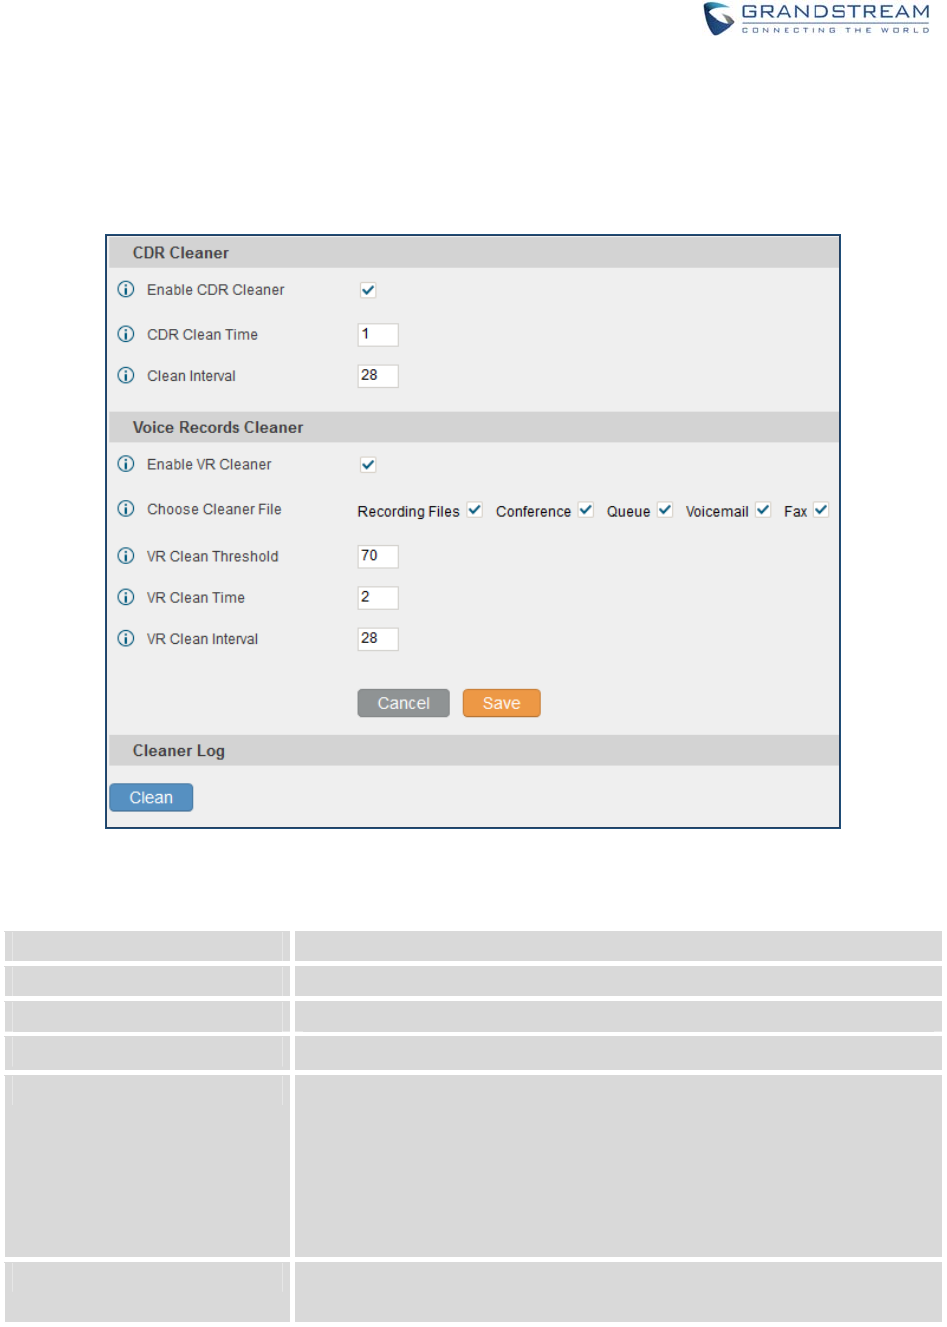Click the Clean button under Cleaner Log

(x=151, y=797)
